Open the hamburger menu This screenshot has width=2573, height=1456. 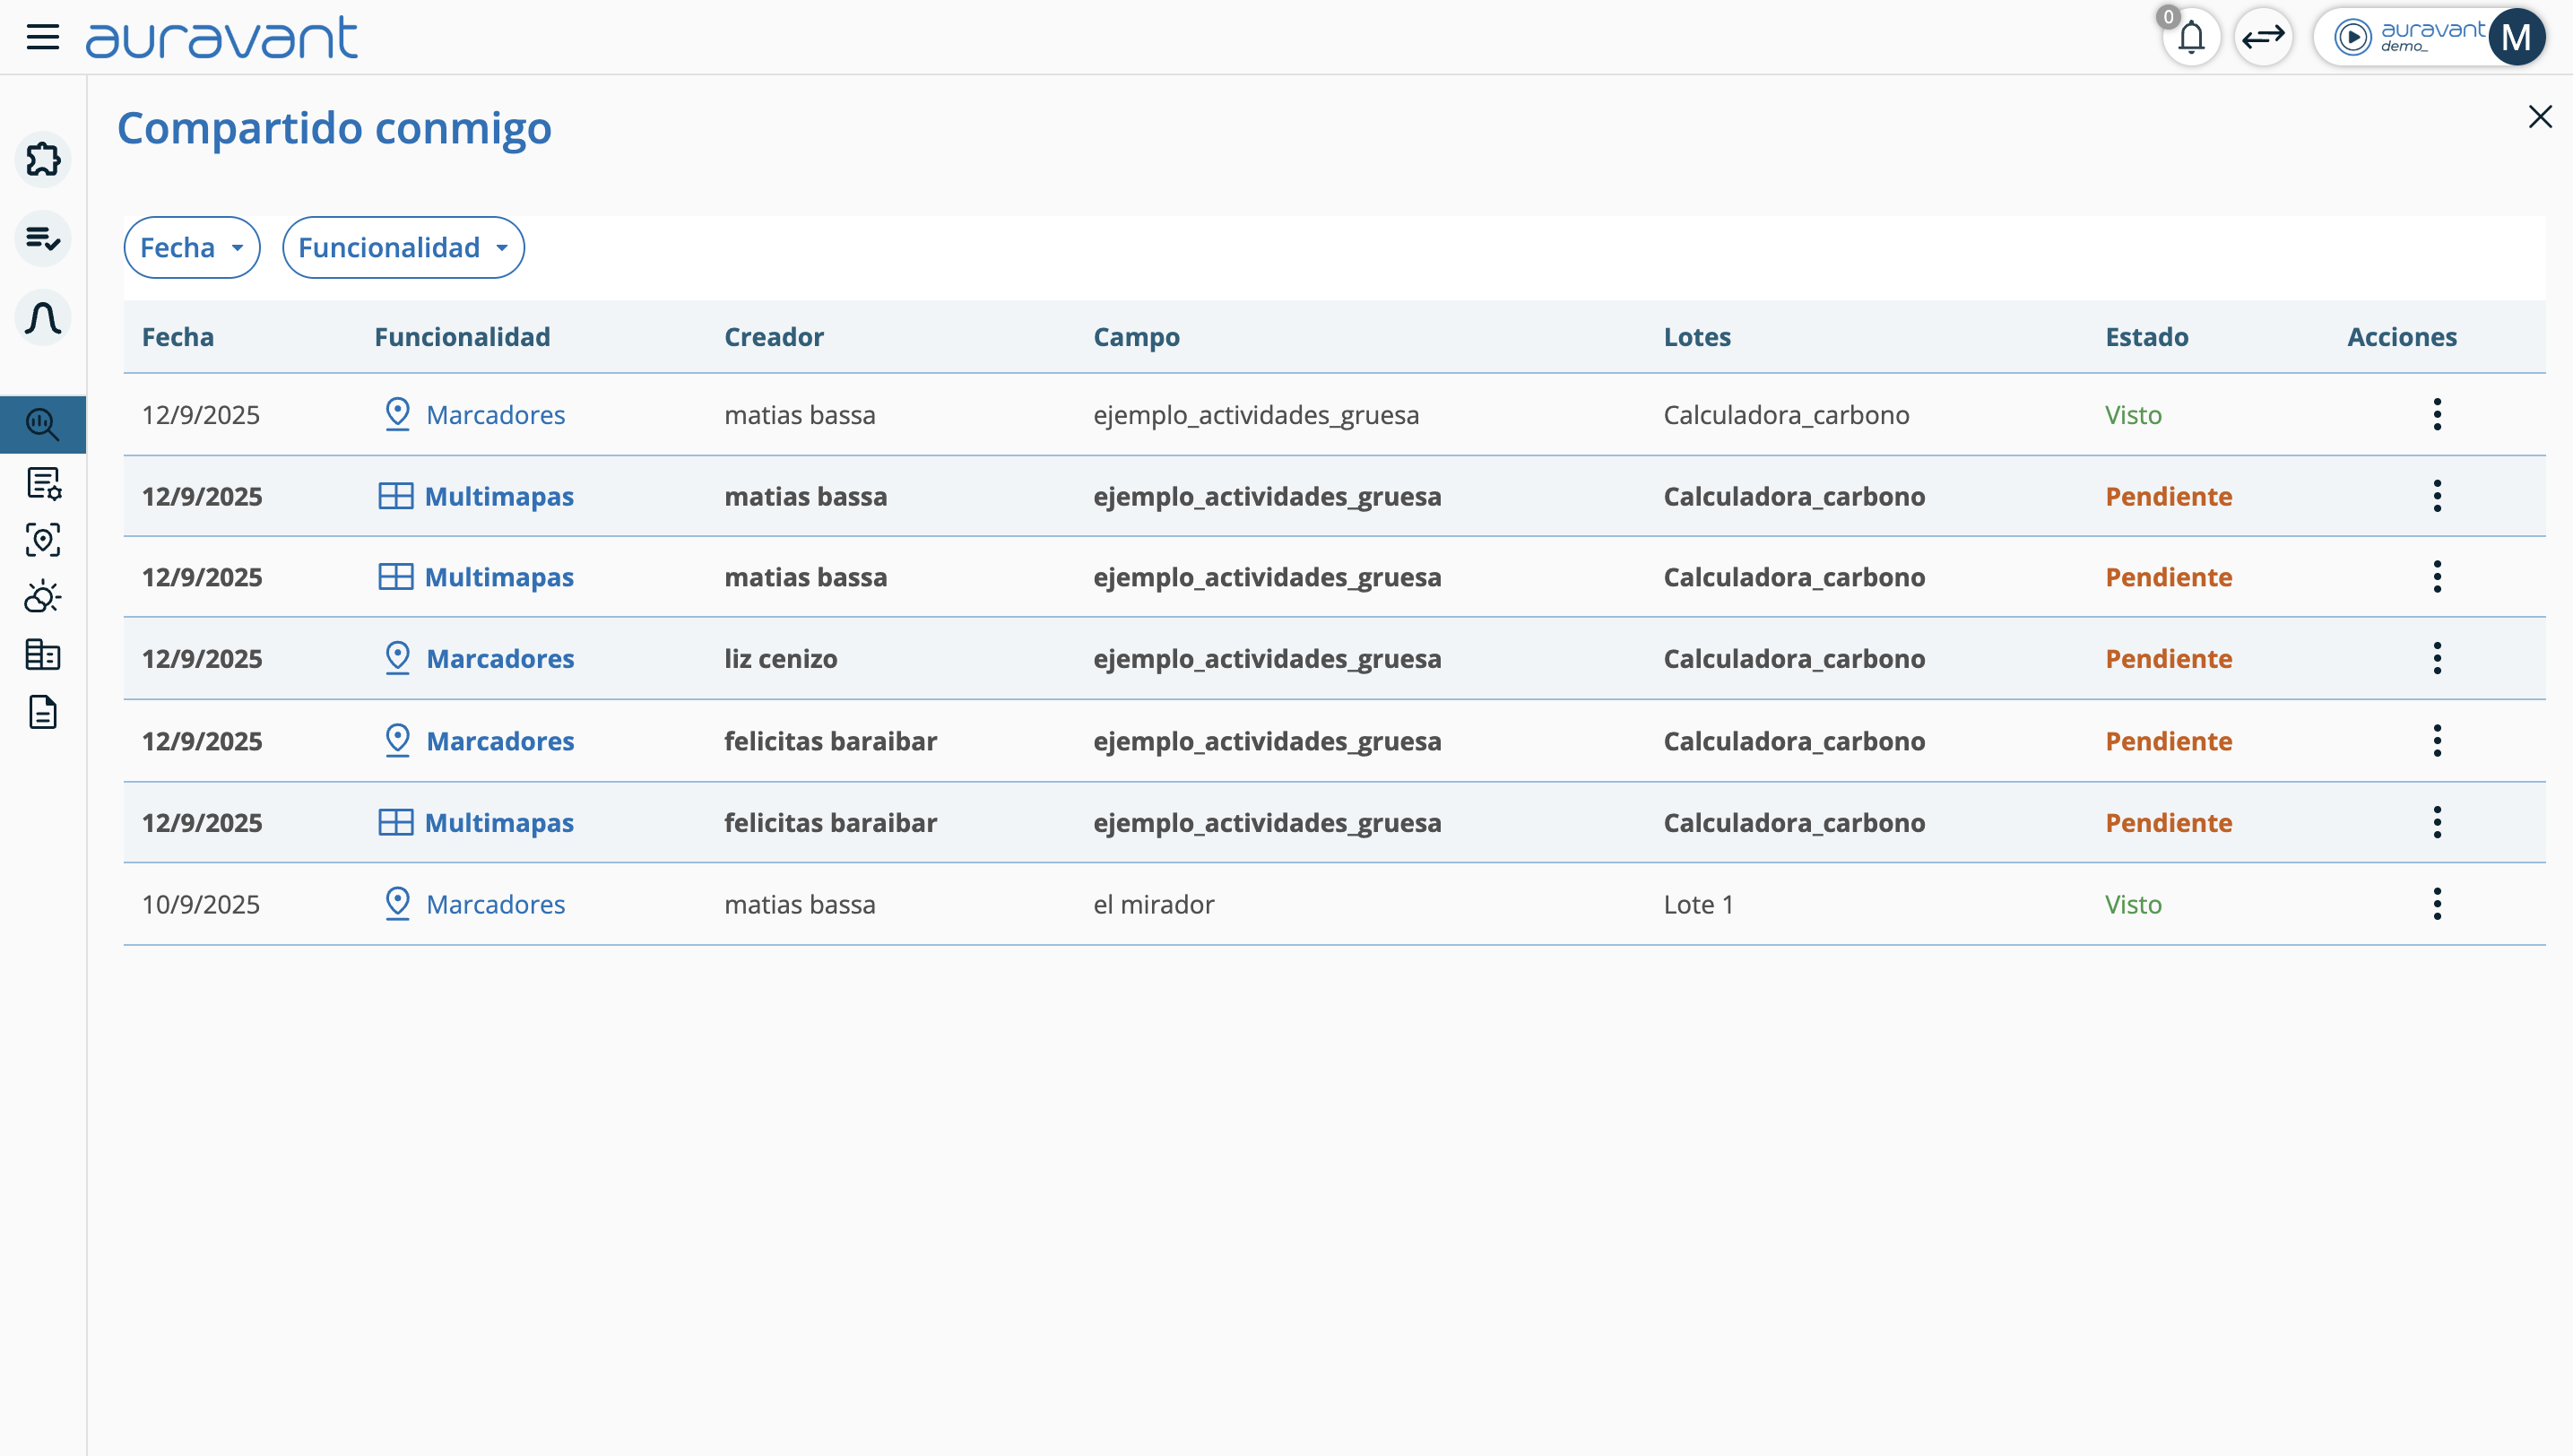(x=42, y=37)
